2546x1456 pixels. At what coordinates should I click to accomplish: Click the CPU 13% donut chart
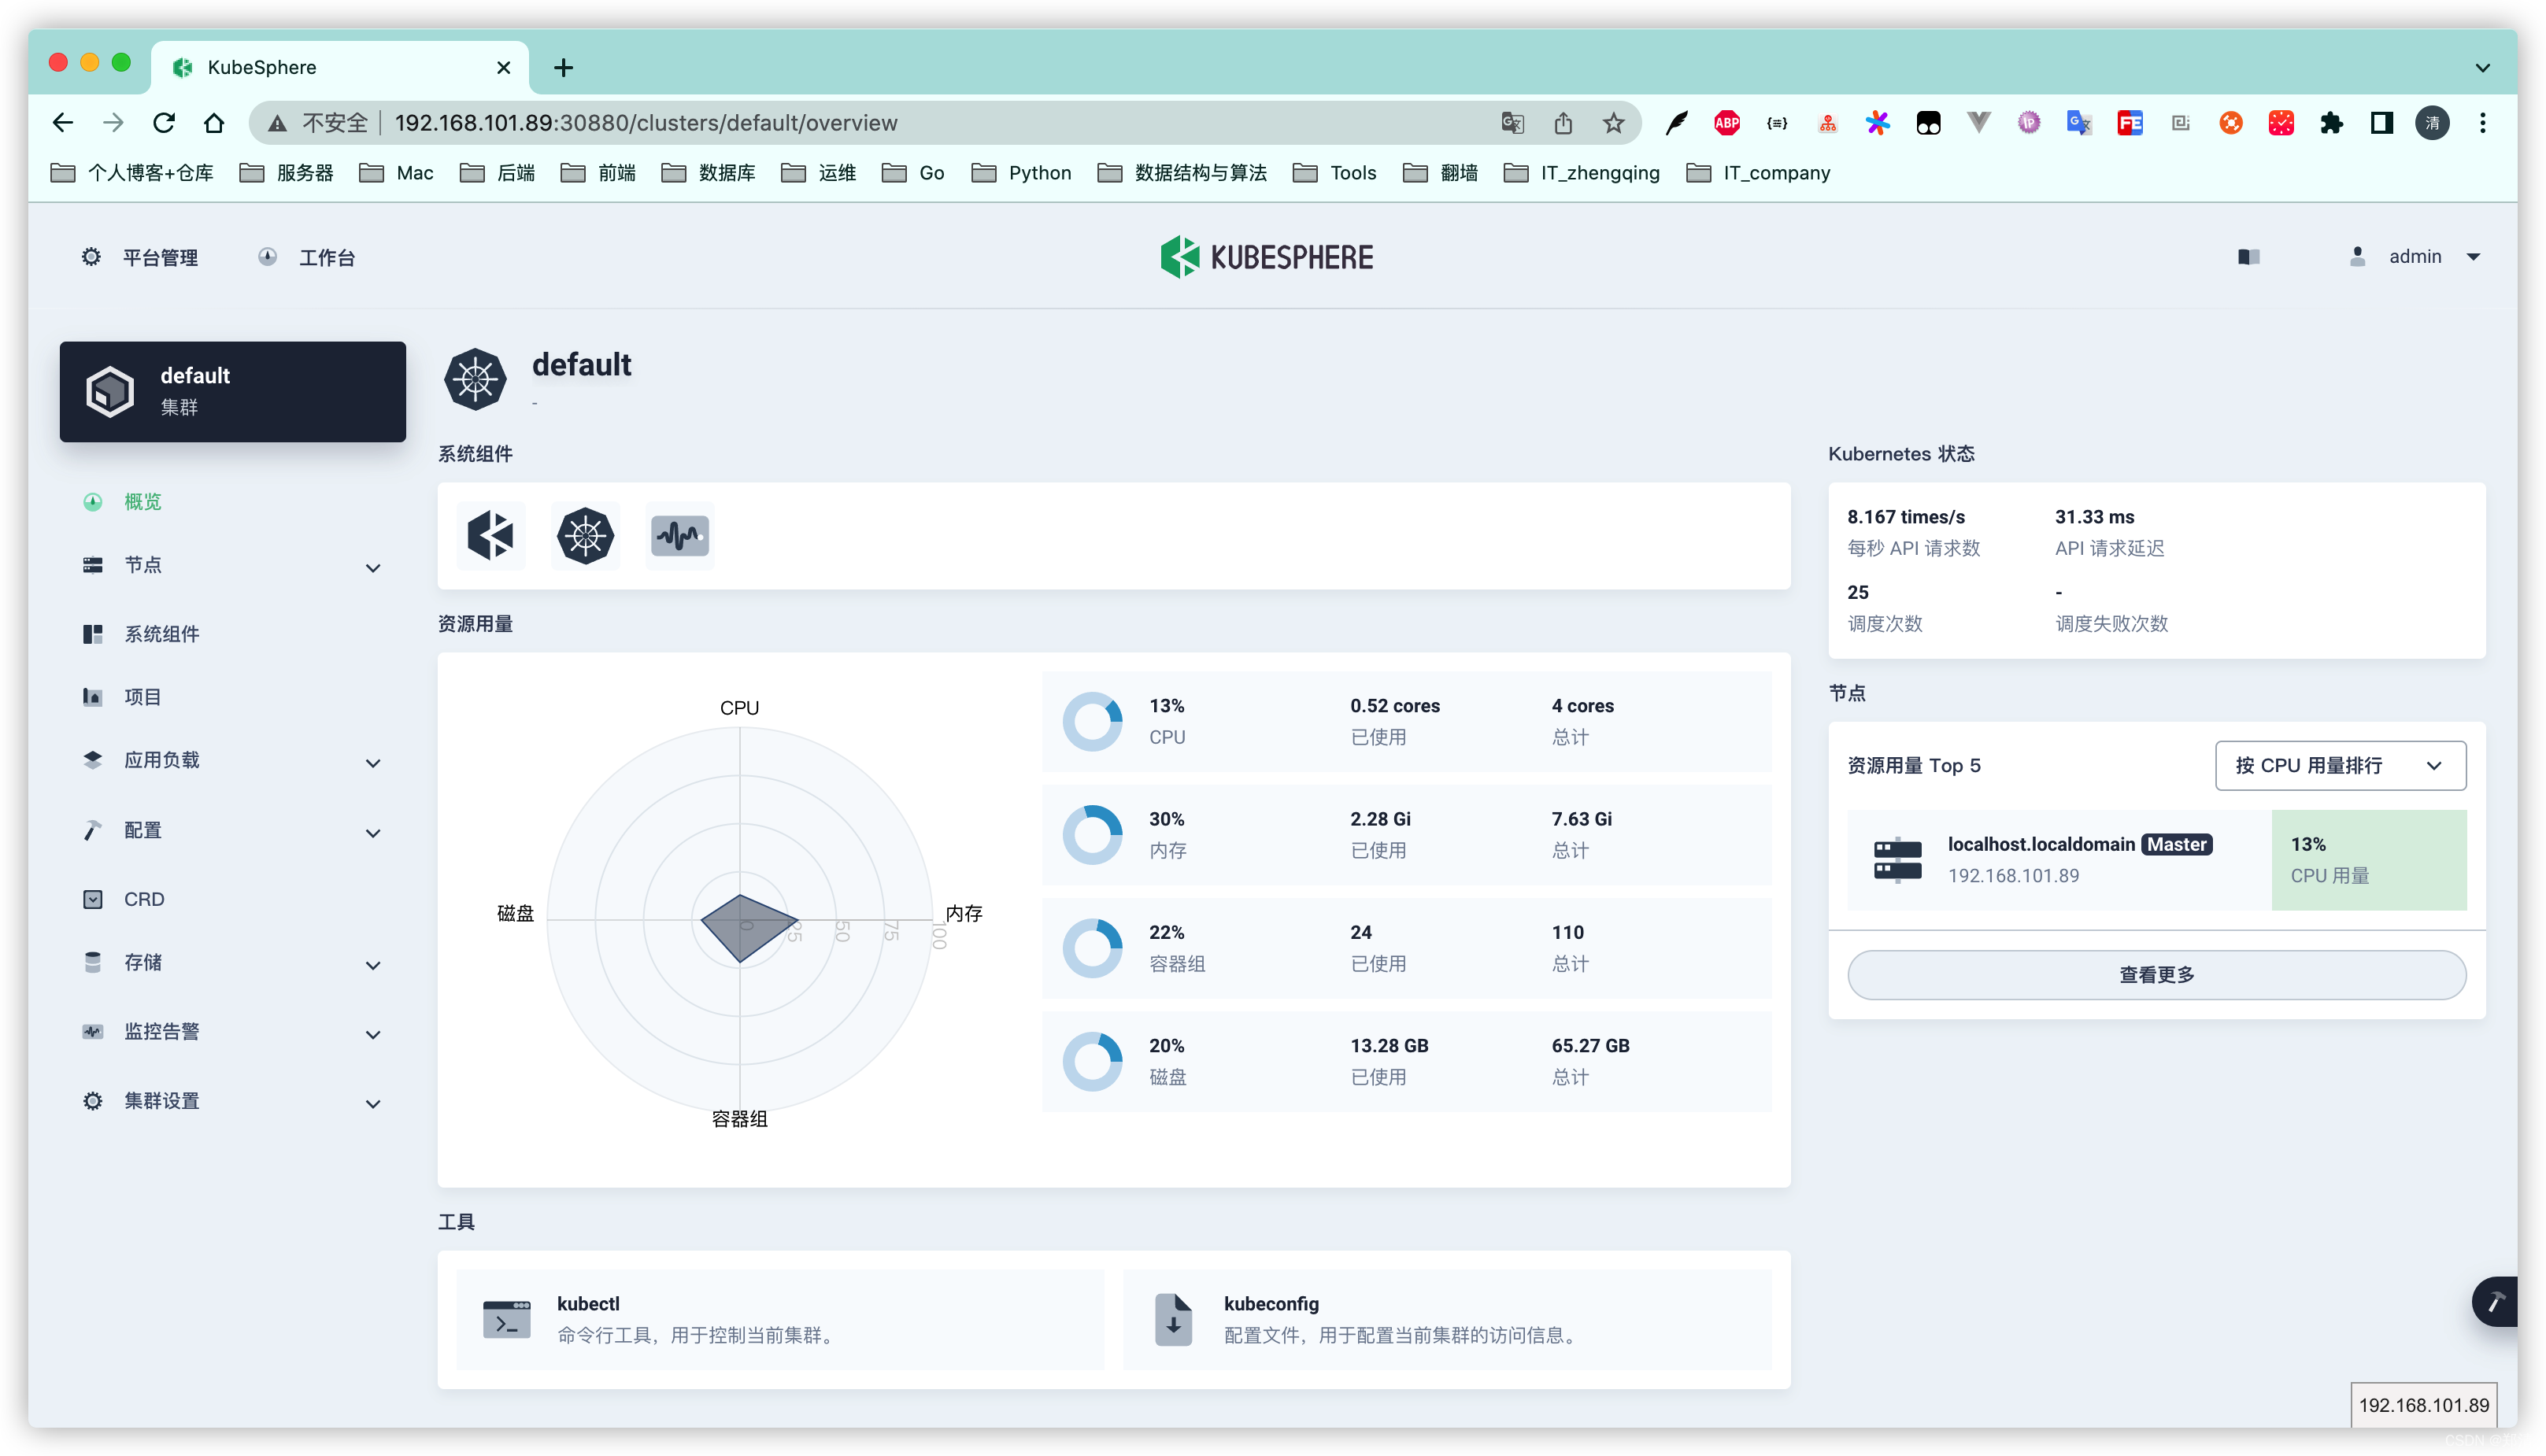[x=1091, y=721]
